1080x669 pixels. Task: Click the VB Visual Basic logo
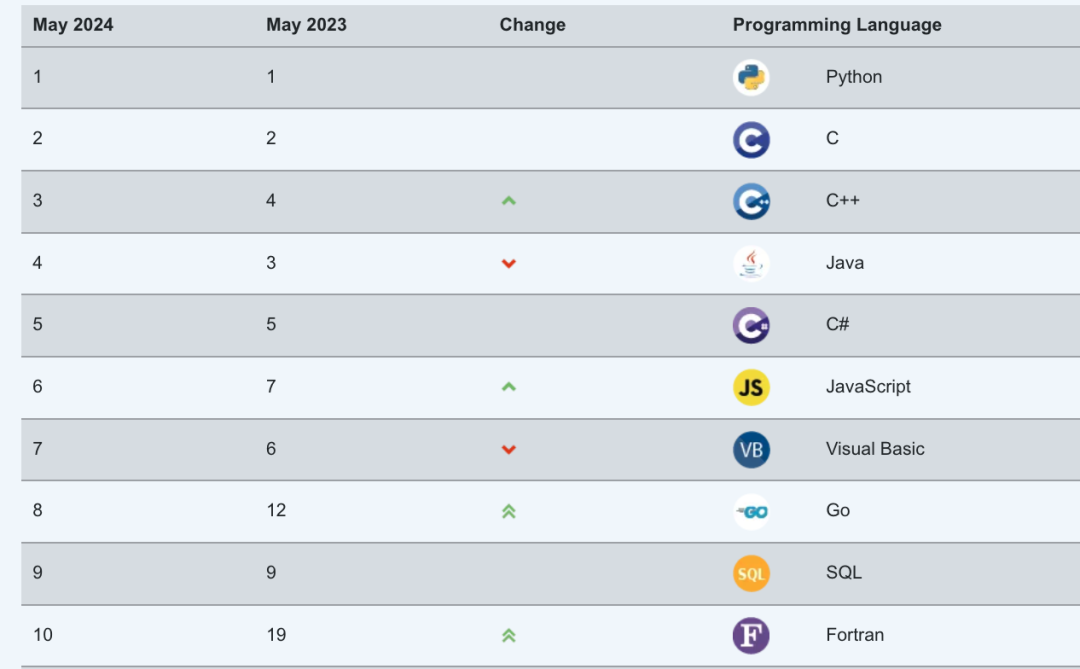[x=751, y=450]
